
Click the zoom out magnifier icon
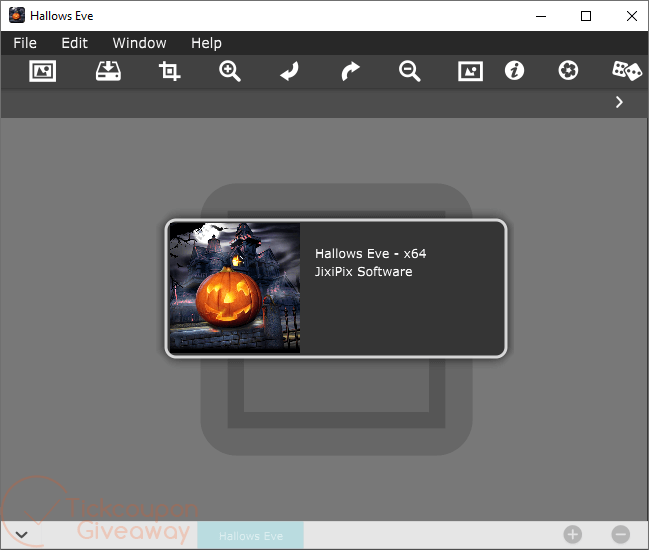(409, 71)
